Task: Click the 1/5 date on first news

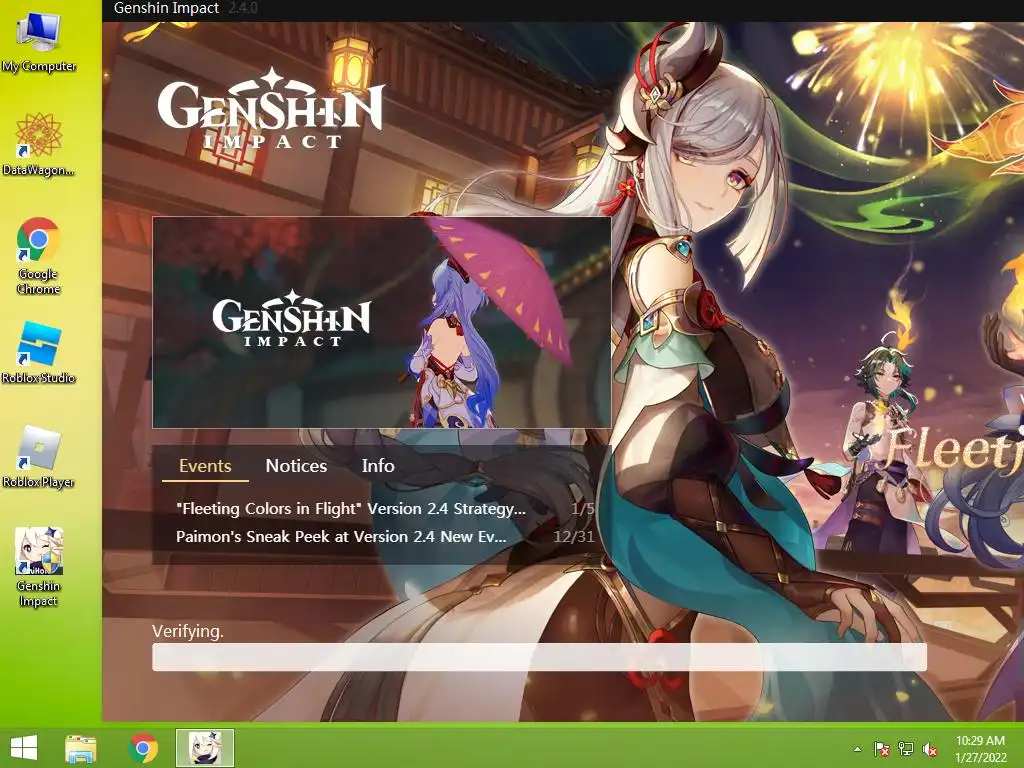Action: click(x=583, y=509)
